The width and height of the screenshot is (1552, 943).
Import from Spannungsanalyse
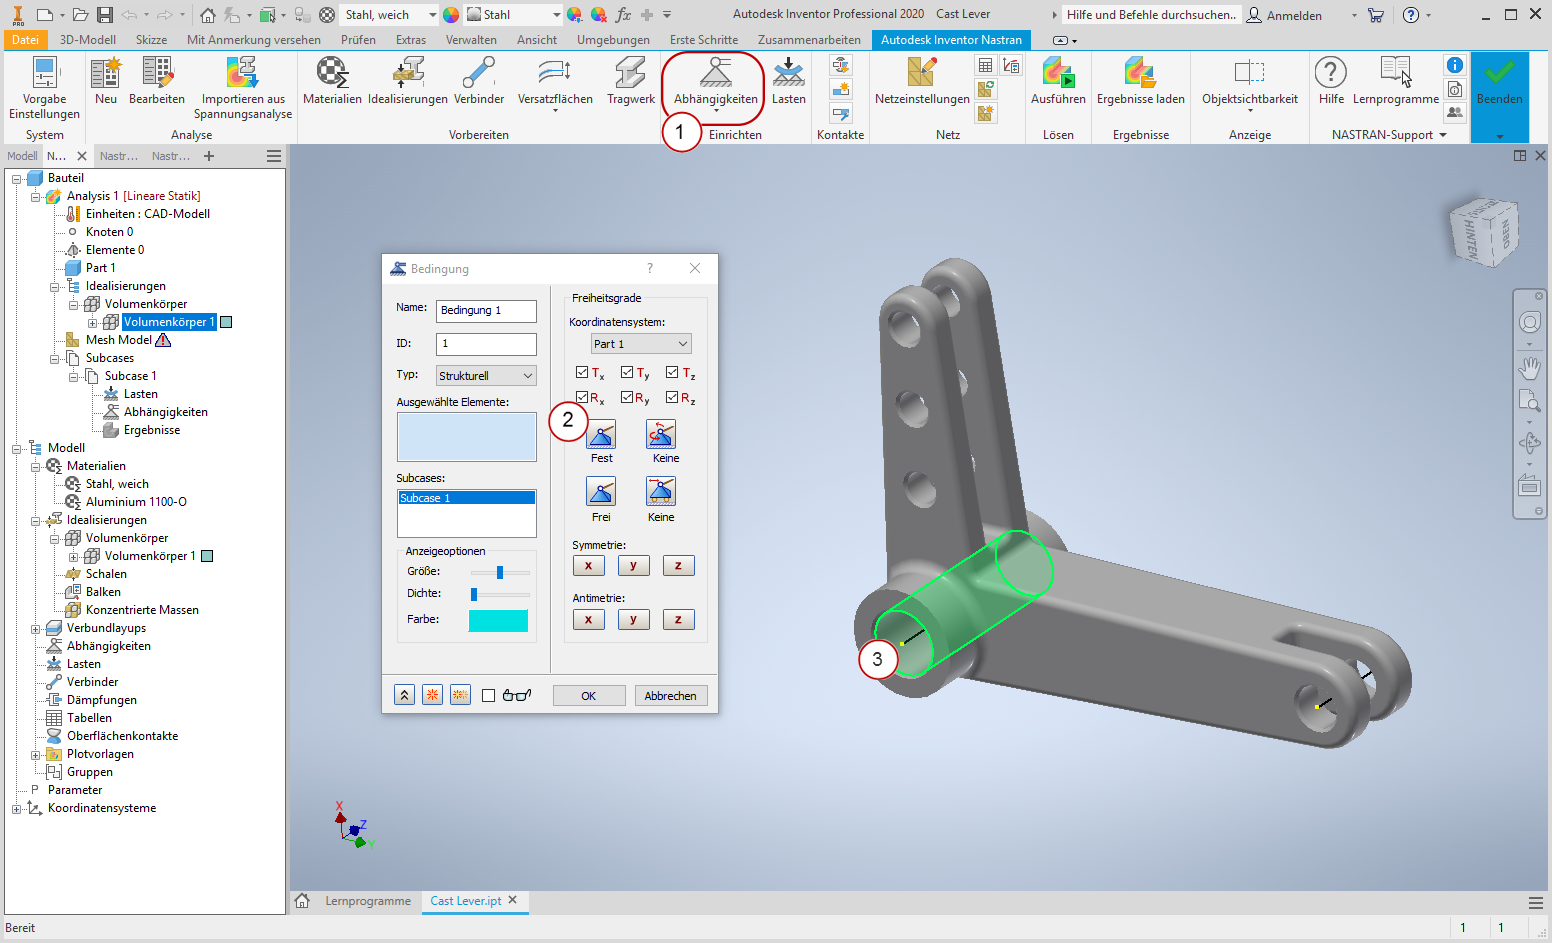coord(243,88)
